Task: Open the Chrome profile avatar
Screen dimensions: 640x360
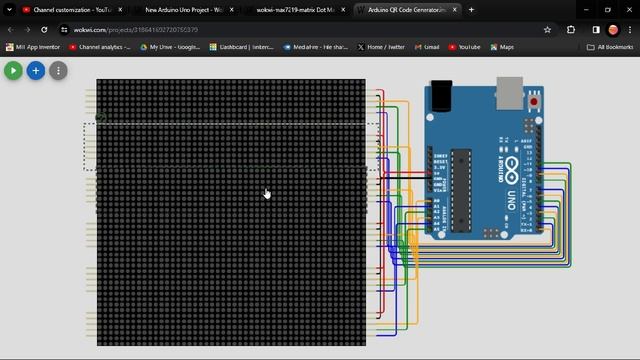Action: [613, 30]
